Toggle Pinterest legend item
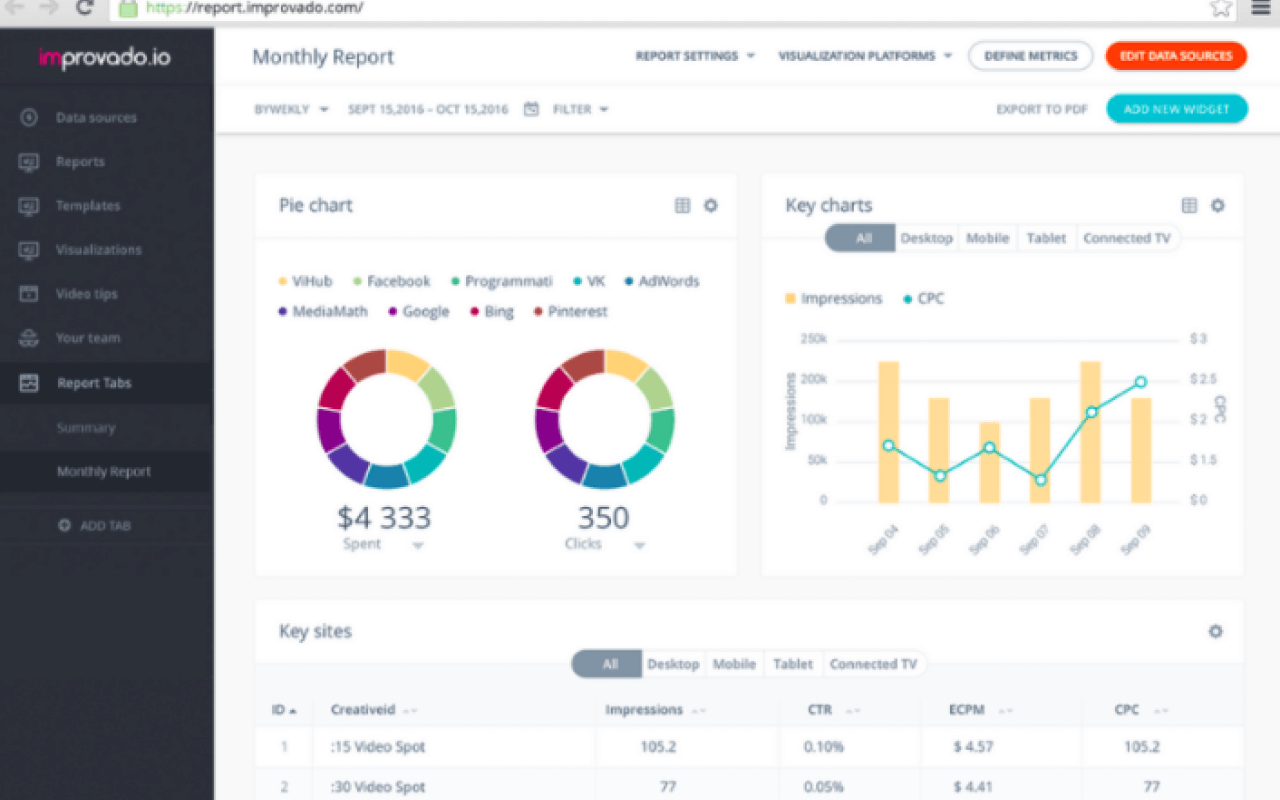Screen dimensions: 1280x800 click(570, 311)
